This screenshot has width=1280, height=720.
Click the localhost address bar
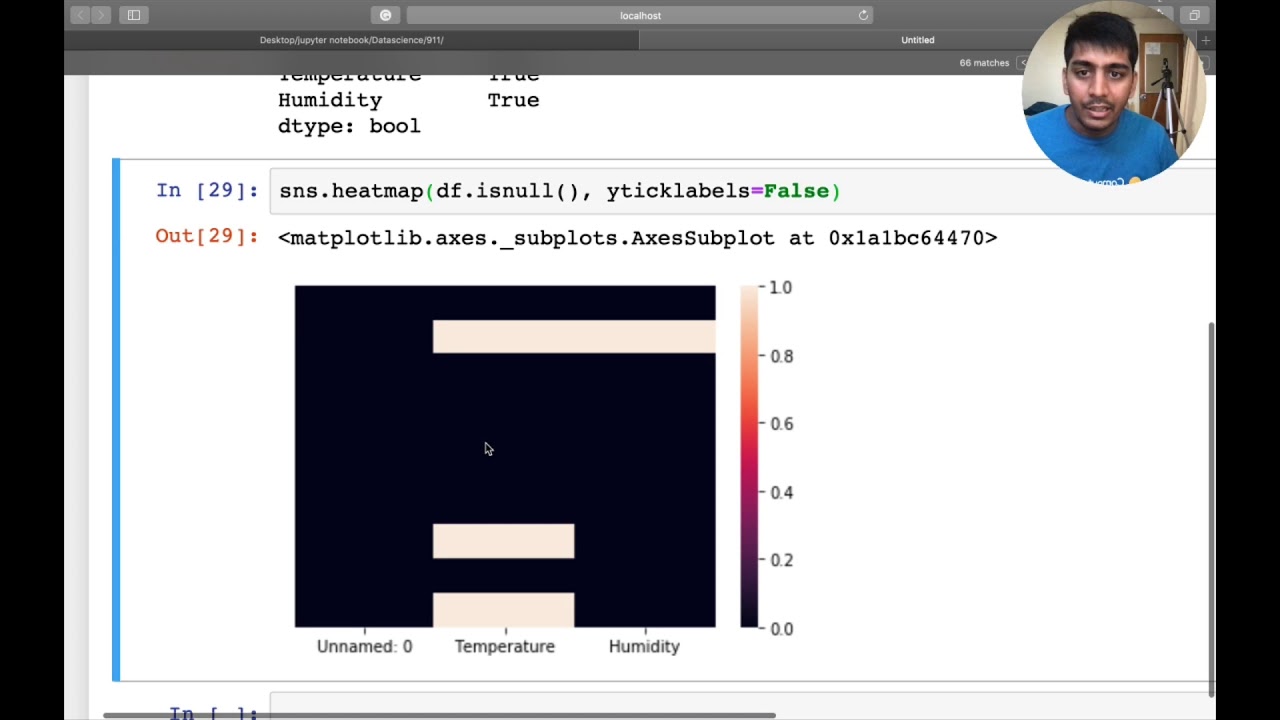(x=640, y=15)
